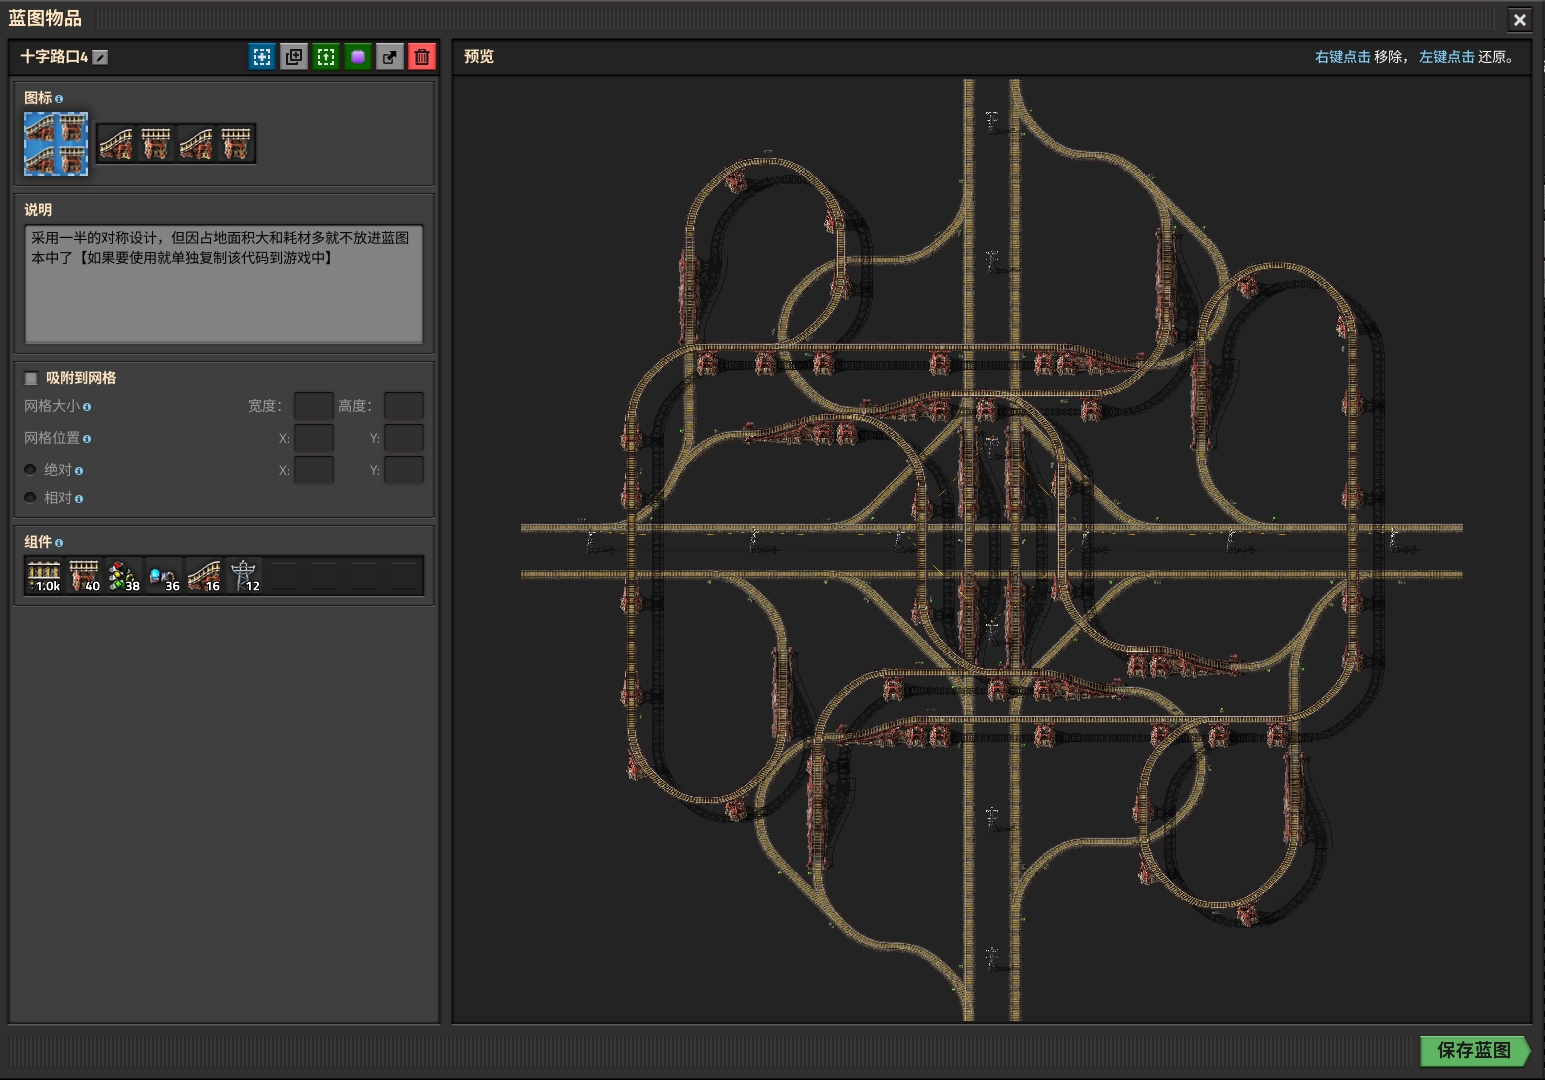Select the first rail ramp icon slot
1545x1080 pixels.
click(x=116, y=144)
